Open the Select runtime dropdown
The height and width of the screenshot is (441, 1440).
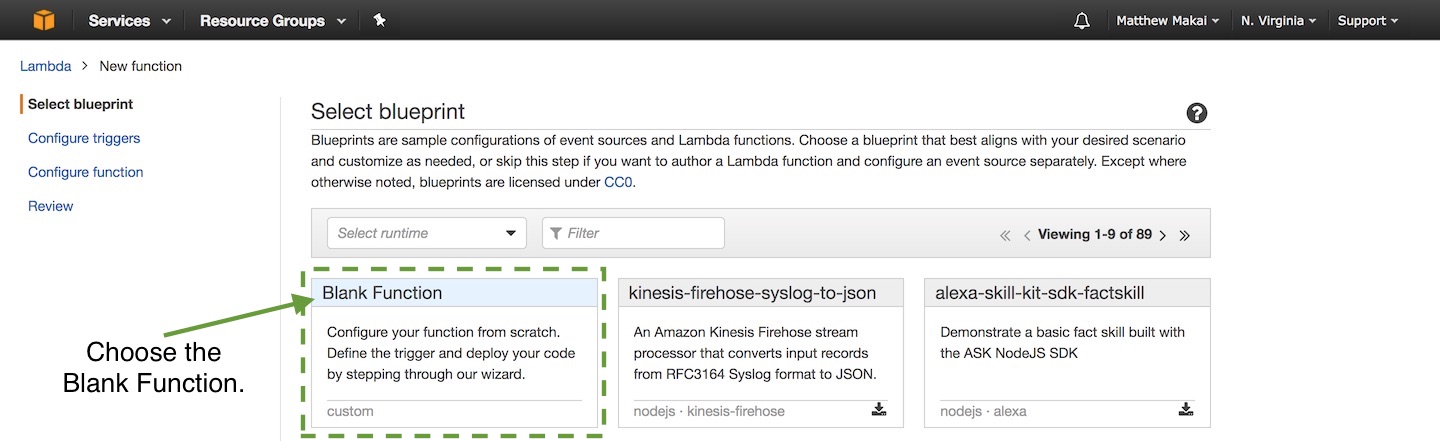coord(427,233)
